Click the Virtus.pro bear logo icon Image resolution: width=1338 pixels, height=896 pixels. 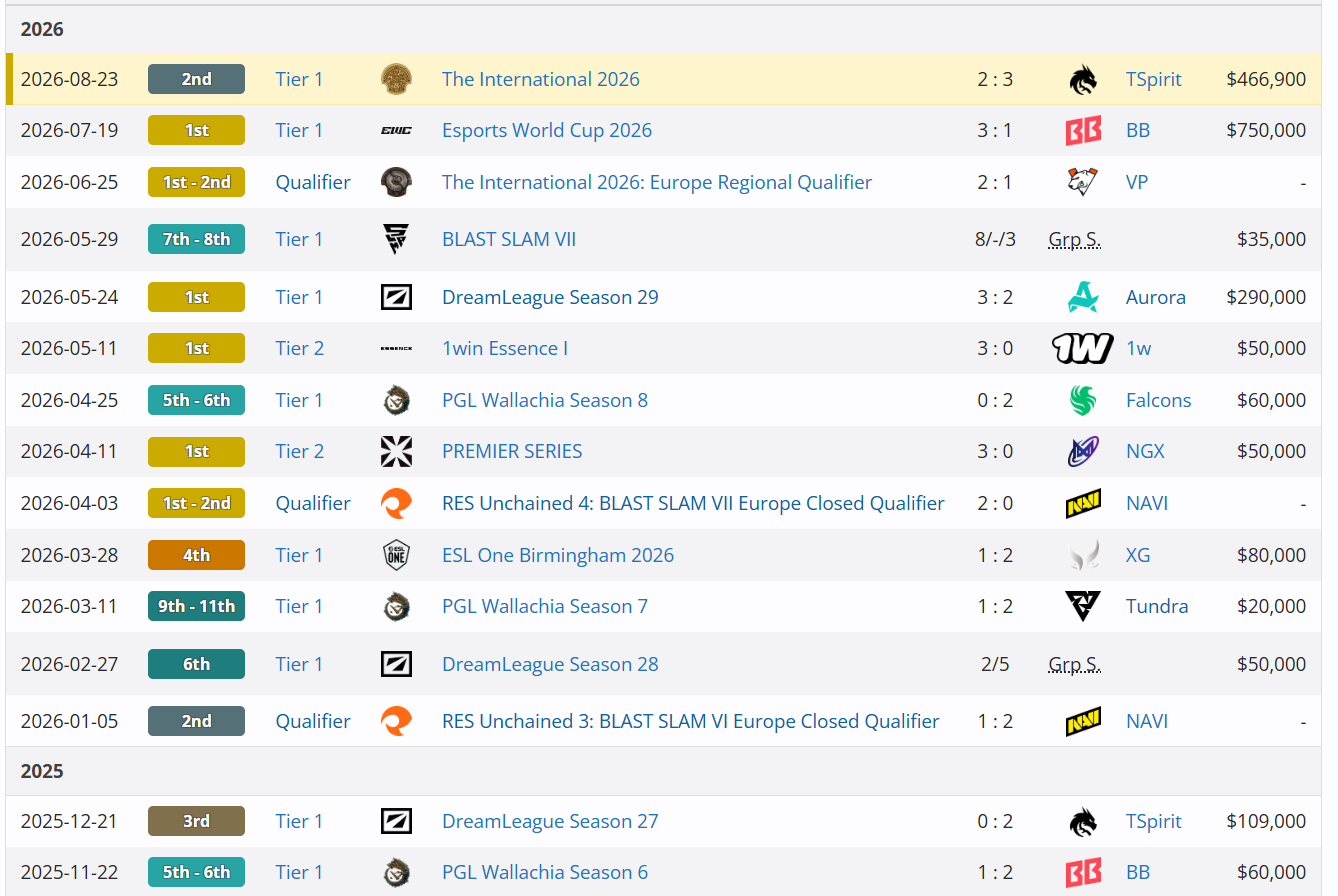[x=1082, y=182]
